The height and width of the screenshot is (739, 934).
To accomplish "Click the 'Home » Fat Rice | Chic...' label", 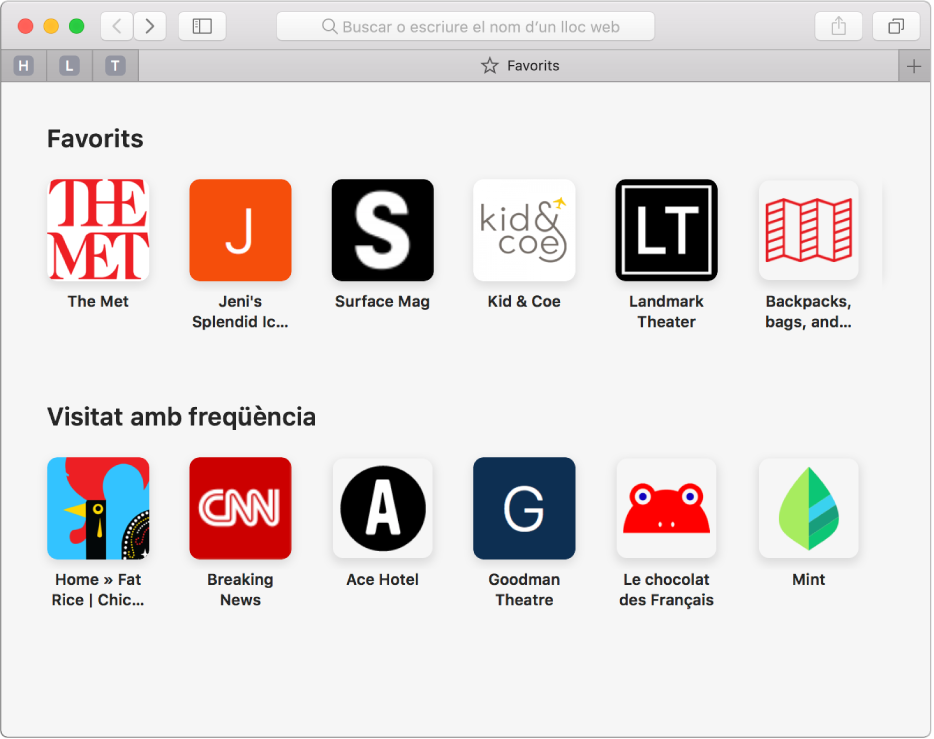I will (x=98, y=590).
